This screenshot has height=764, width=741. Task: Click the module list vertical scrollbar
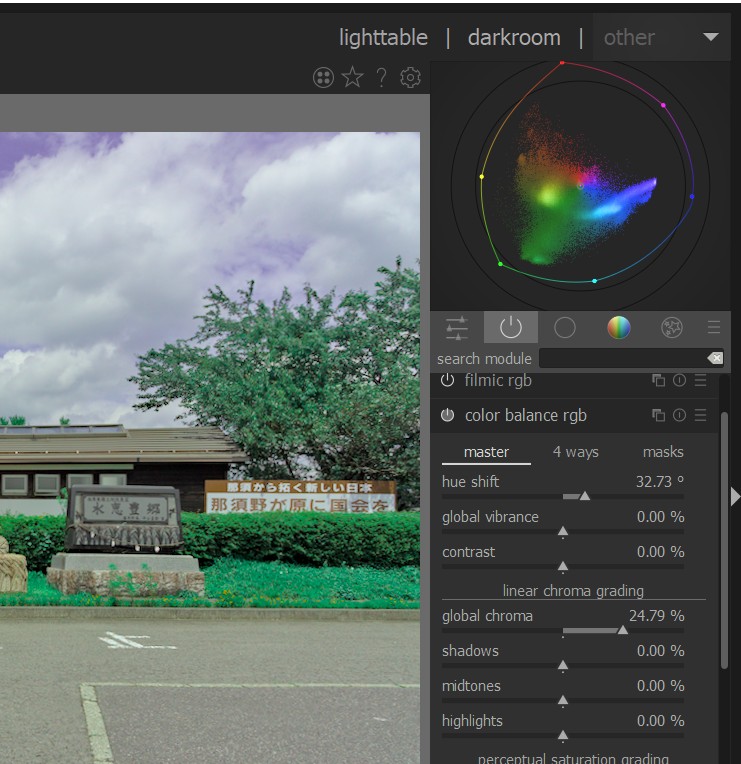[724, 540]
